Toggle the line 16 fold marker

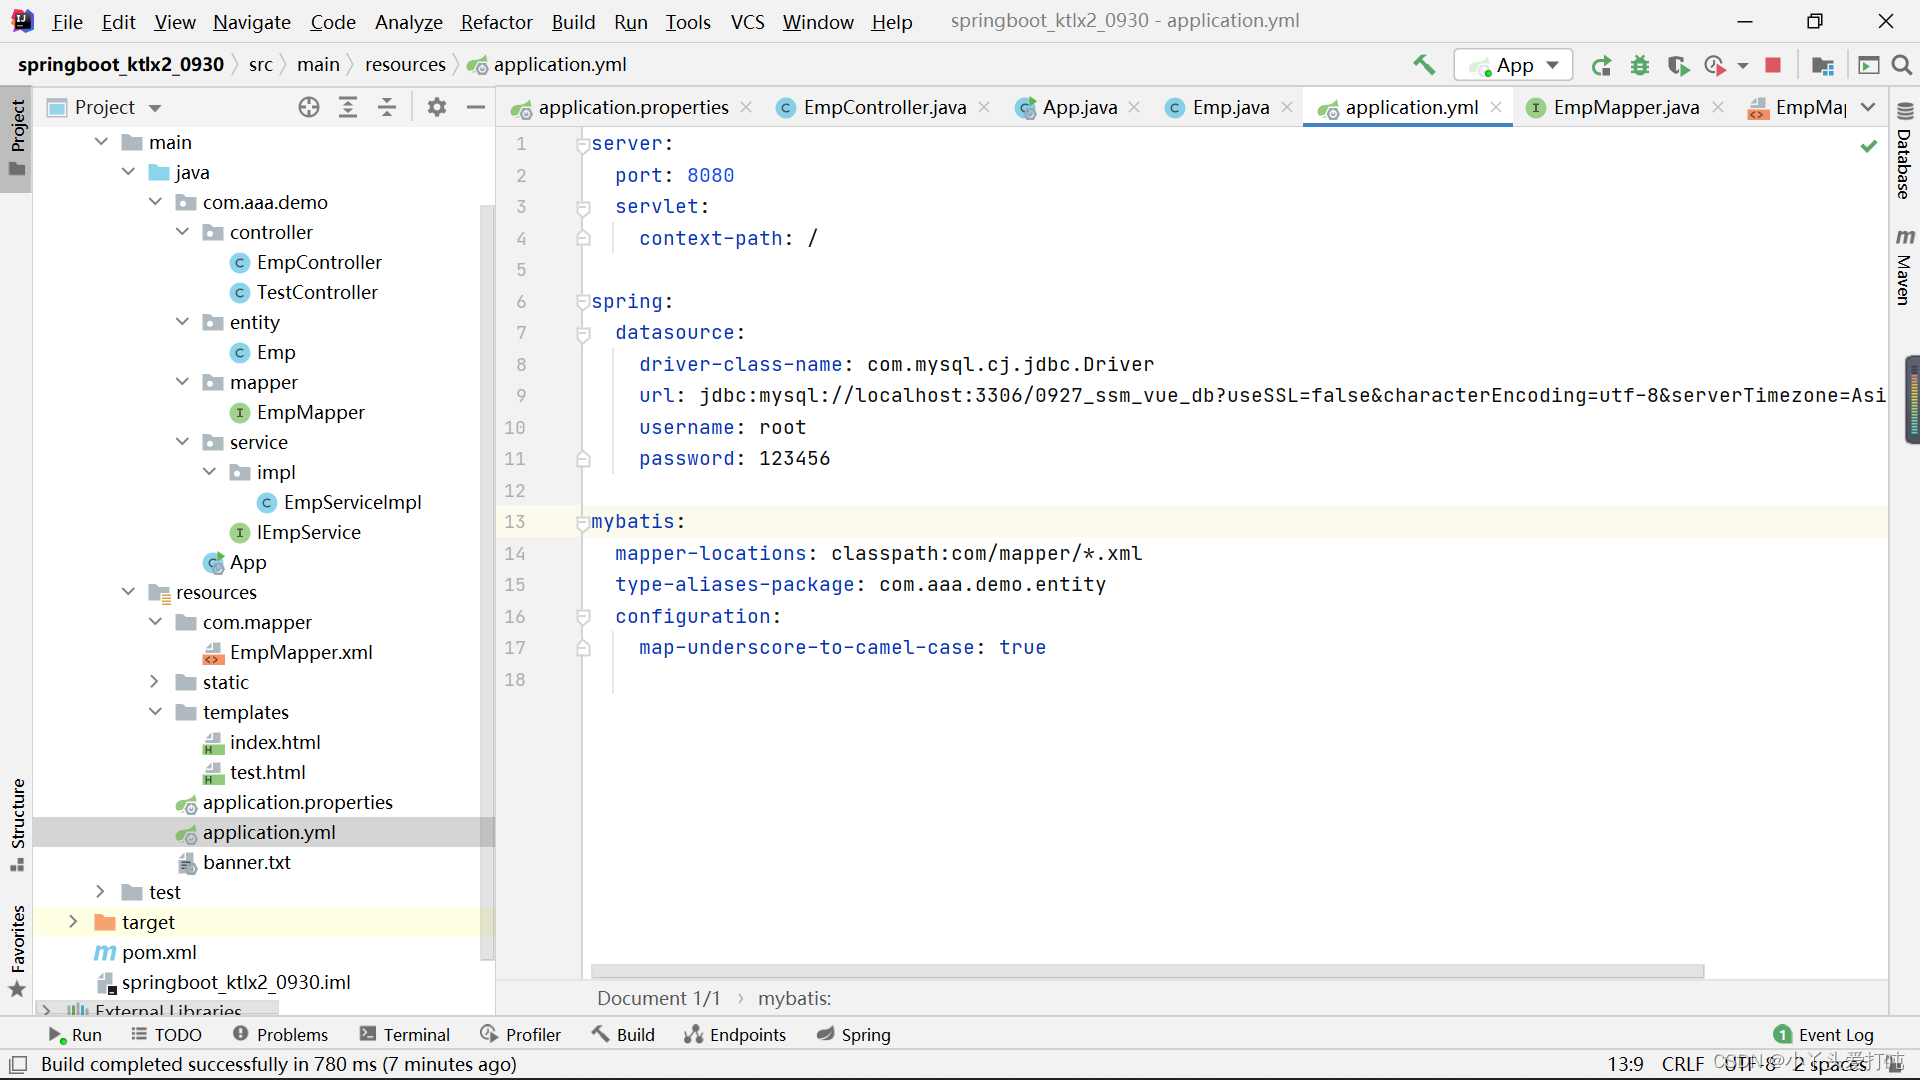point(583,615)
